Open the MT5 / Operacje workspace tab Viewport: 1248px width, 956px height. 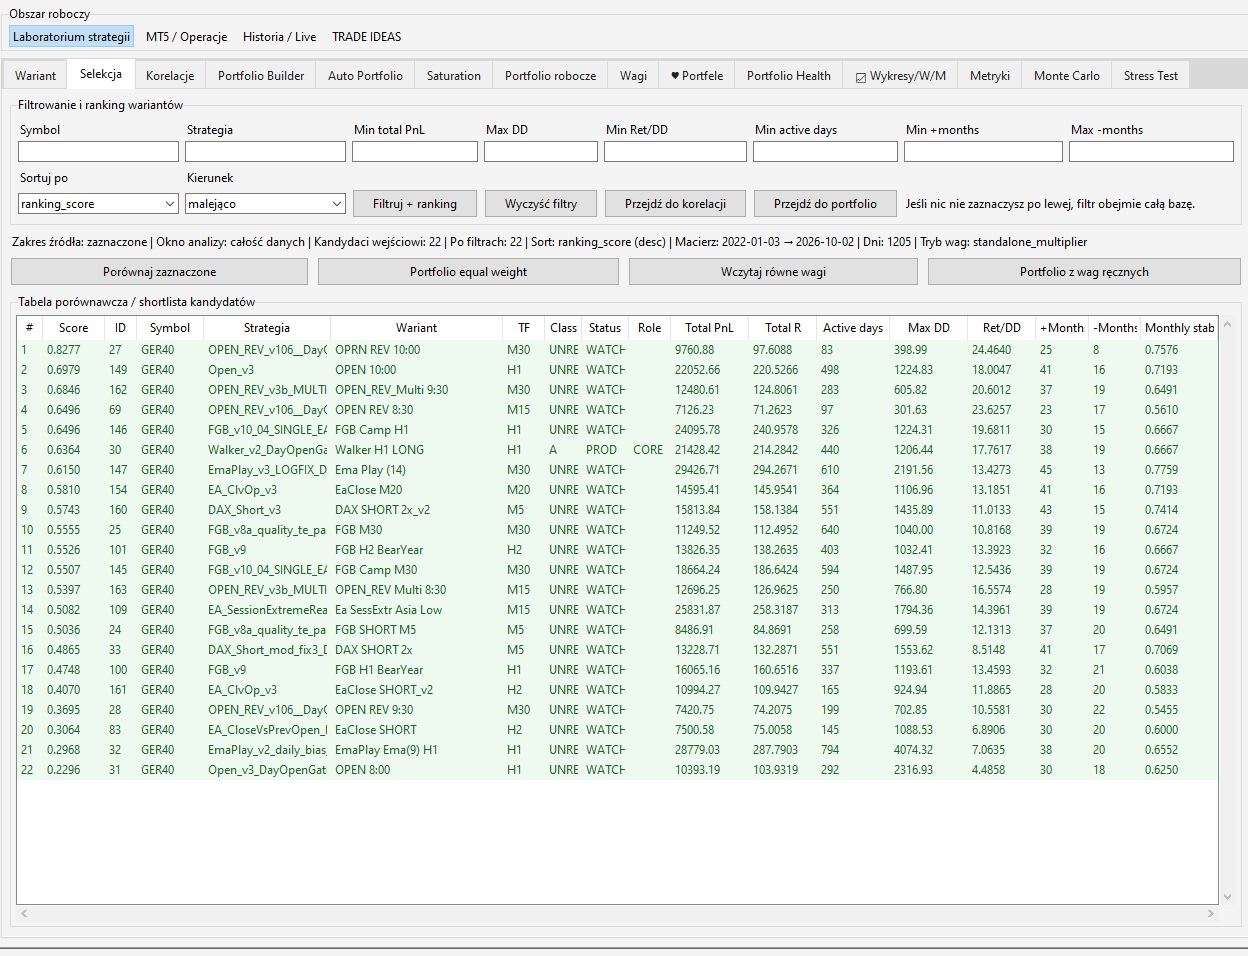click(186, 37)
